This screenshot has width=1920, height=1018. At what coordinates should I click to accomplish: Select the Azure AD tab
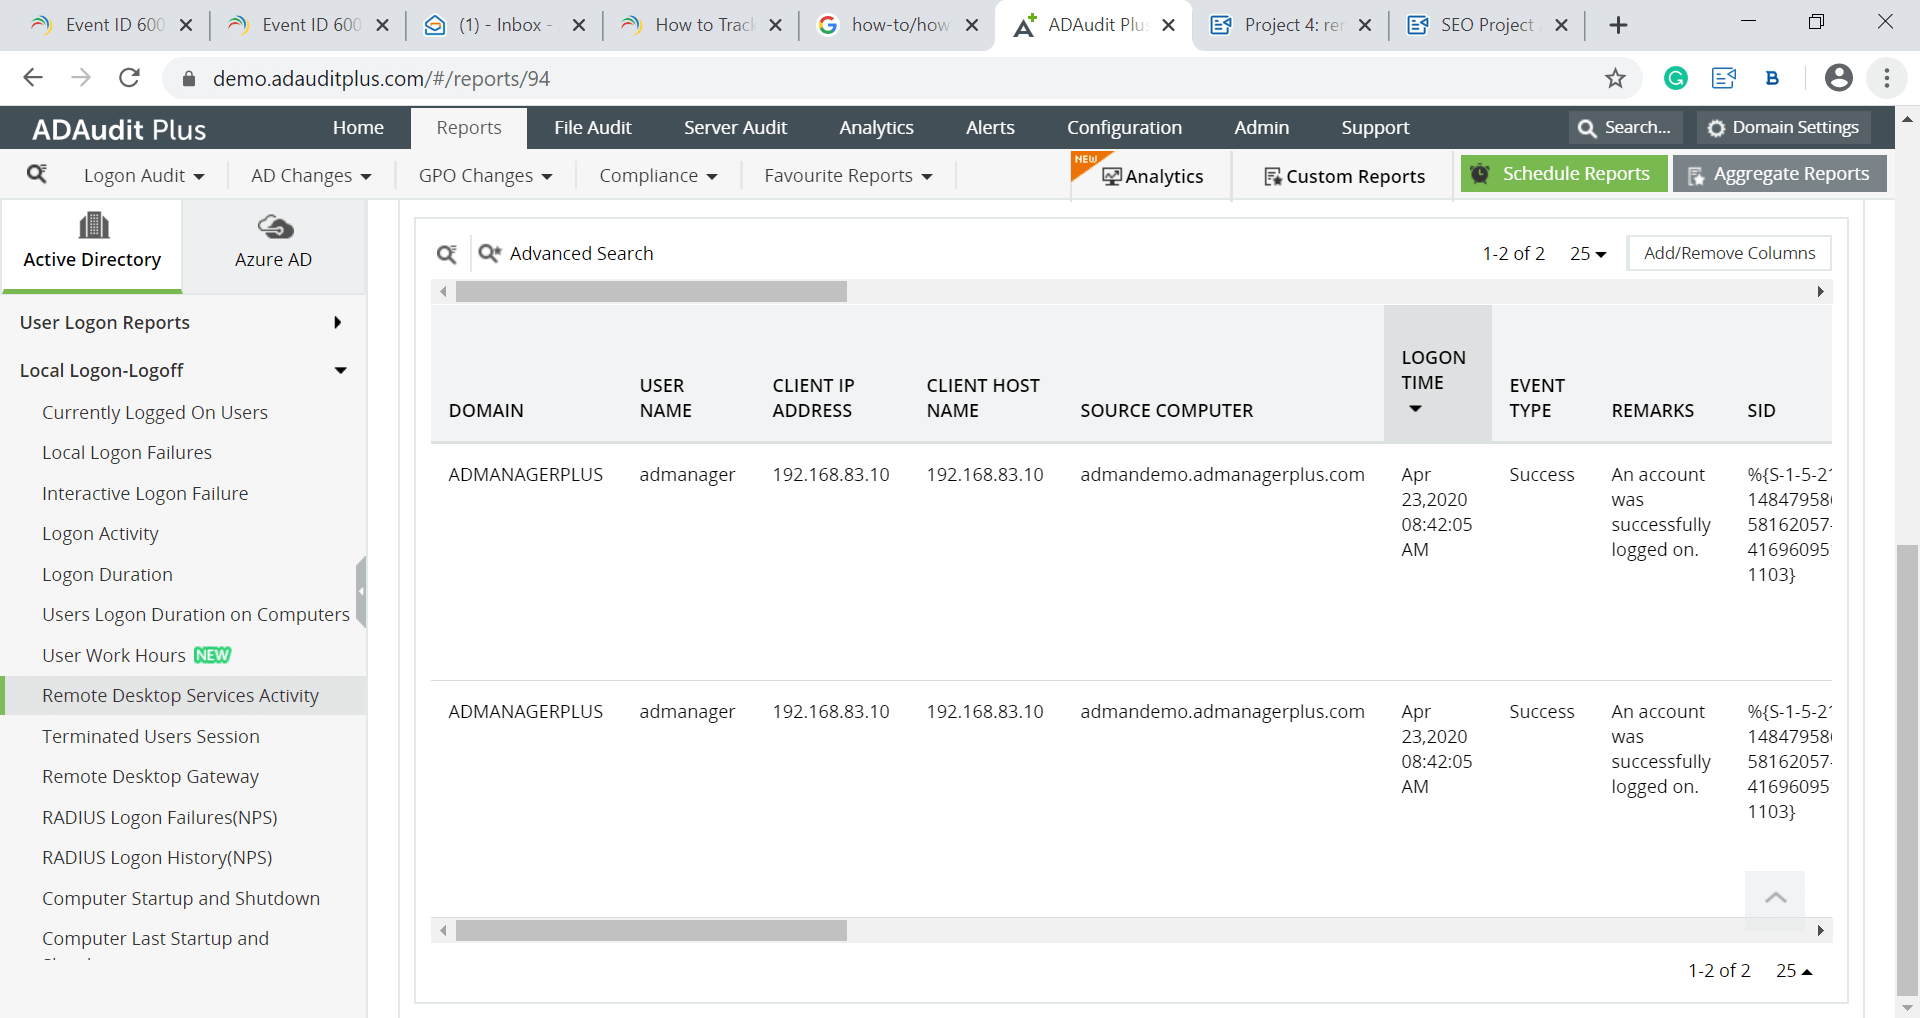click(274, 245)
